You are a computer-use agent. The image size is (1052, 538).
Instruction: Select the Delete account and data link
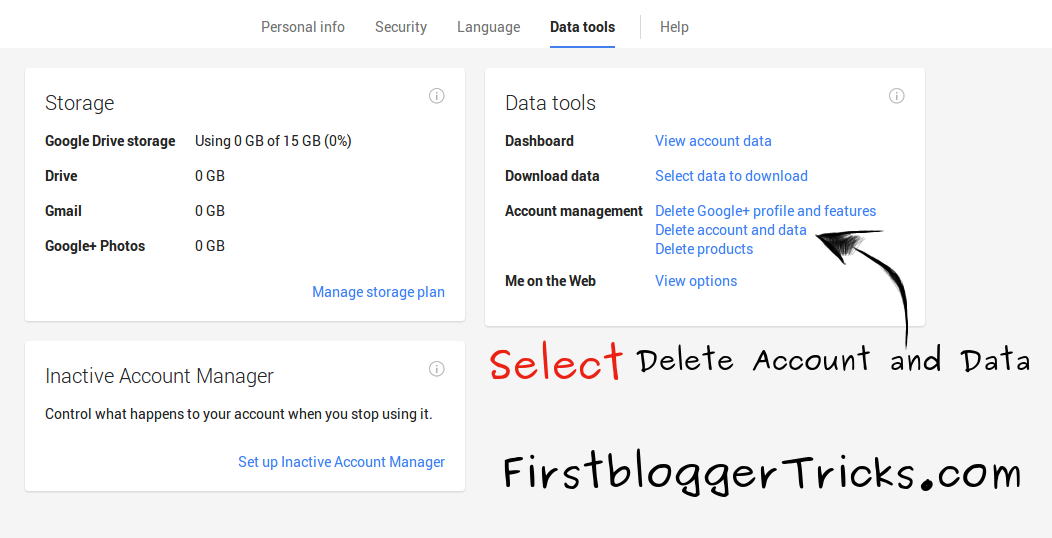pyautogui.click(x=730, y=230)
